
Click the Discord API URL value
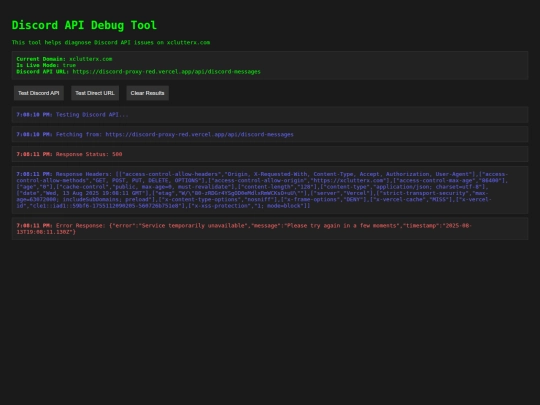pyautogui.click(x=166, y=72)
